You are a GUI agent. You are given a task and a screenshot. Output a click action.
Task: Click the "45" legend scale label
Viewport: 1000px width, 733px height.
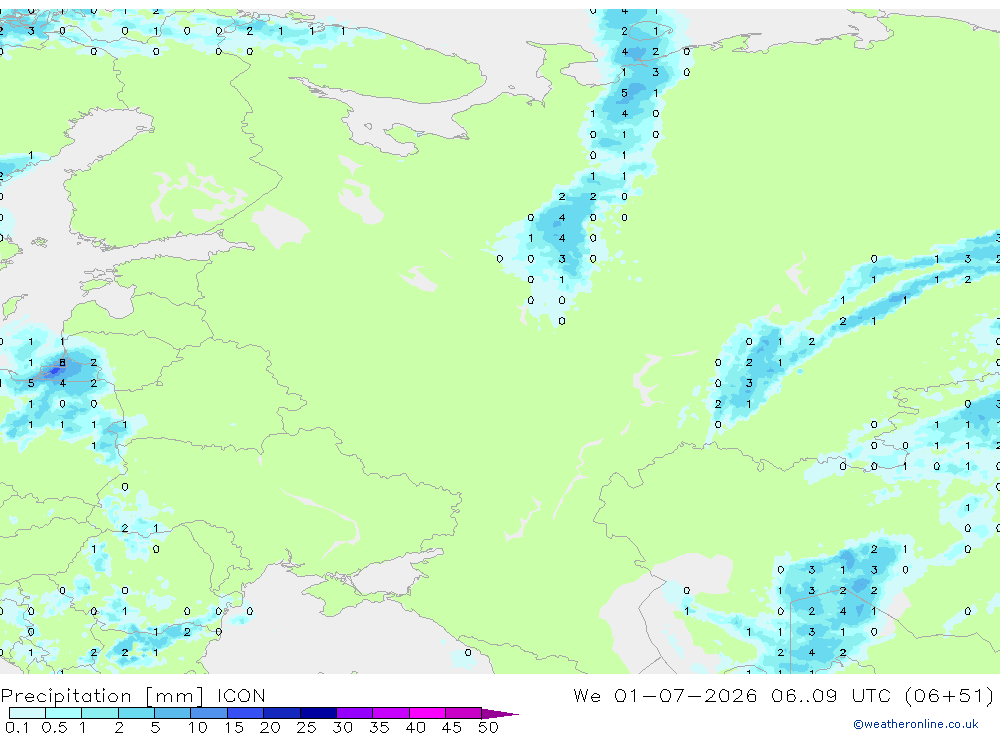[x=452, y=727]
